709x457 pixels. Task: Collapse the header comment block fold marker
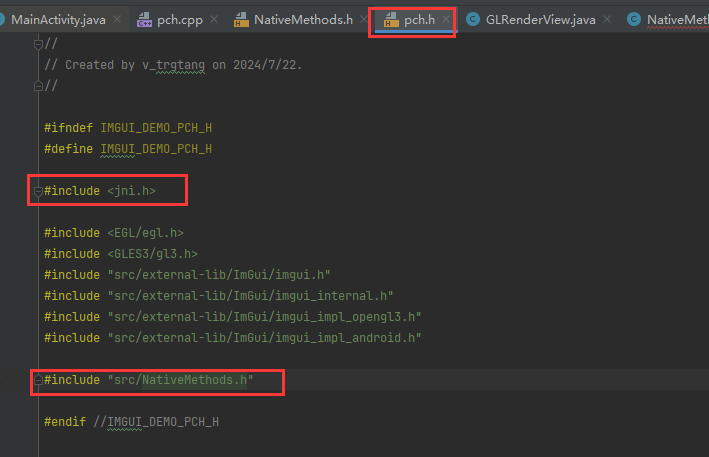click(x=38, y=43)
